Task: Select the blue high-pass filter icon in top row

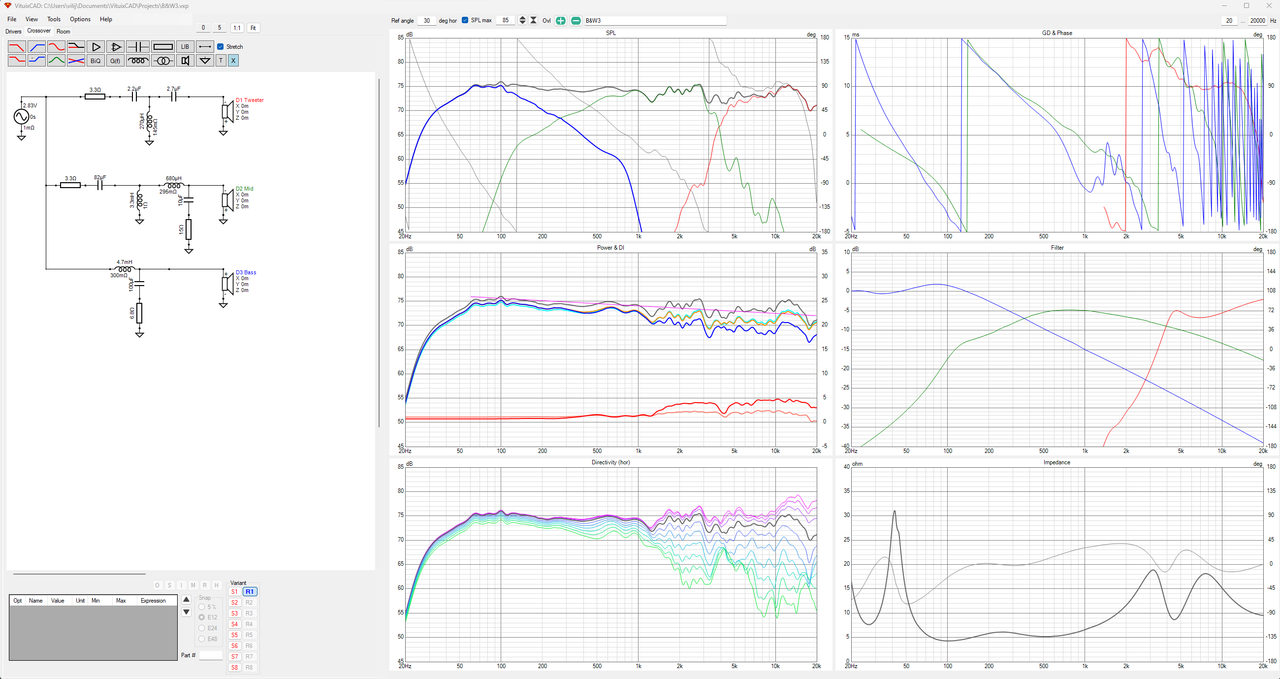Action: [37, 47]
